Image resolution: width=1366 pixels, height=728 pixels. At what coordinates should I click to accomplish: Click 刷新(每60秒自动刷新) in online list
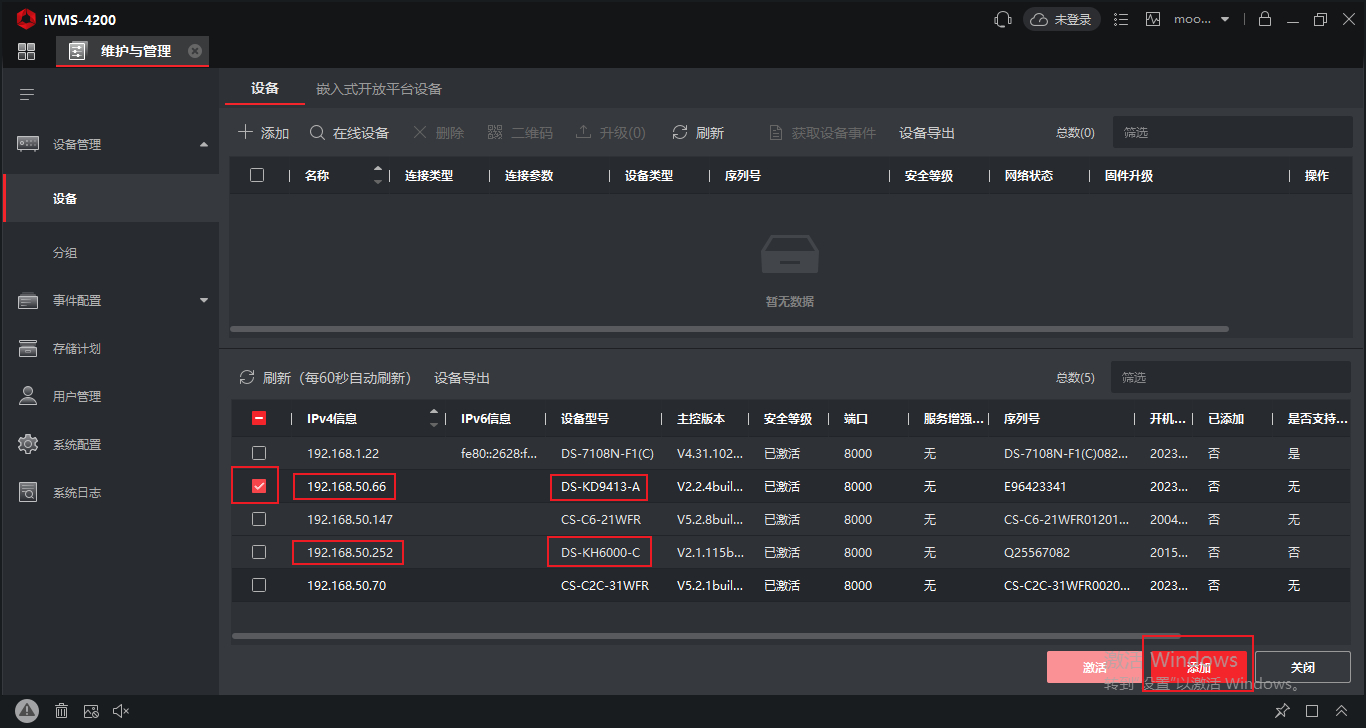tap(325, 378)
